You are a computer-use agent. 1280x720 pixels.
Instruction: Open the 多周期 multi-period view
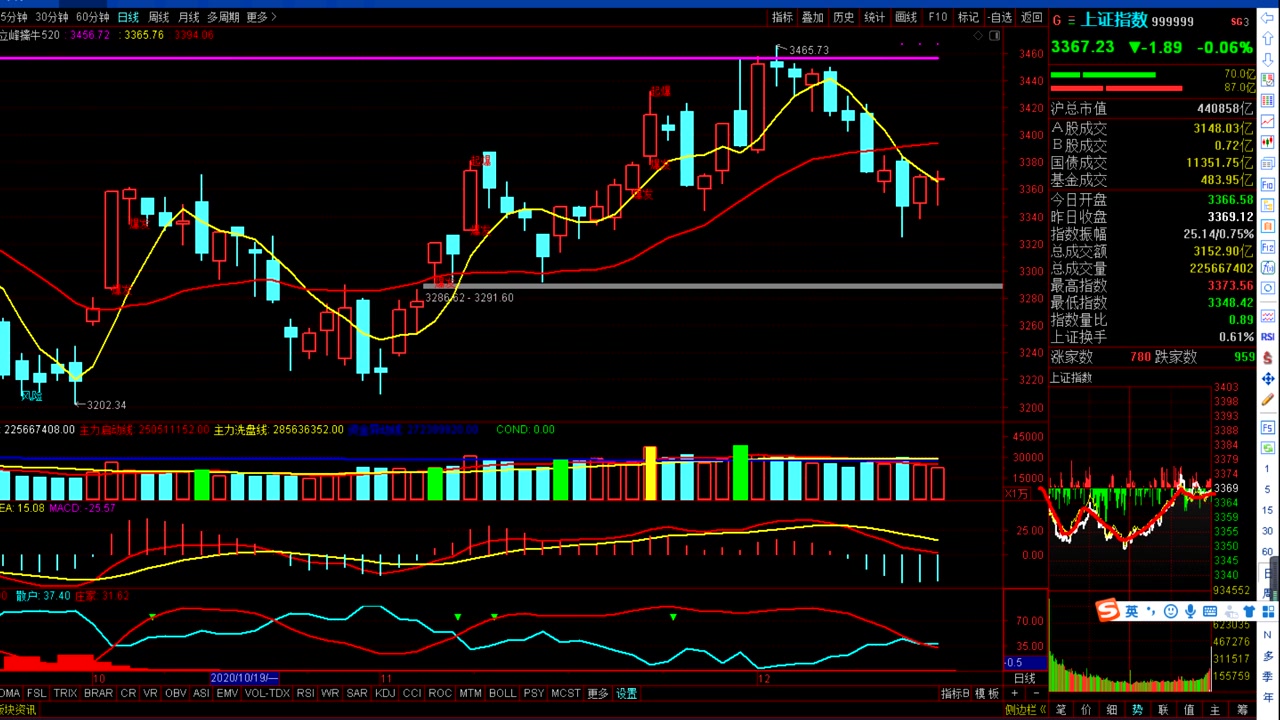[223, 17]
